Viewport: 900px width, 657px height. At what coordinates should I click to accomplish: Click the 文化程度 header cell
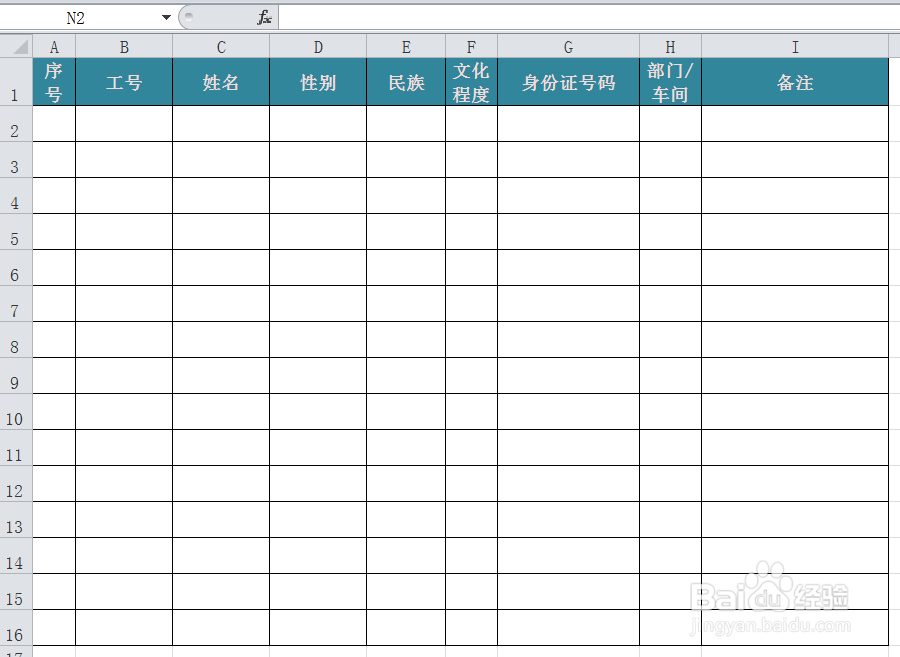pyautogui.click(x=470, y=81)
